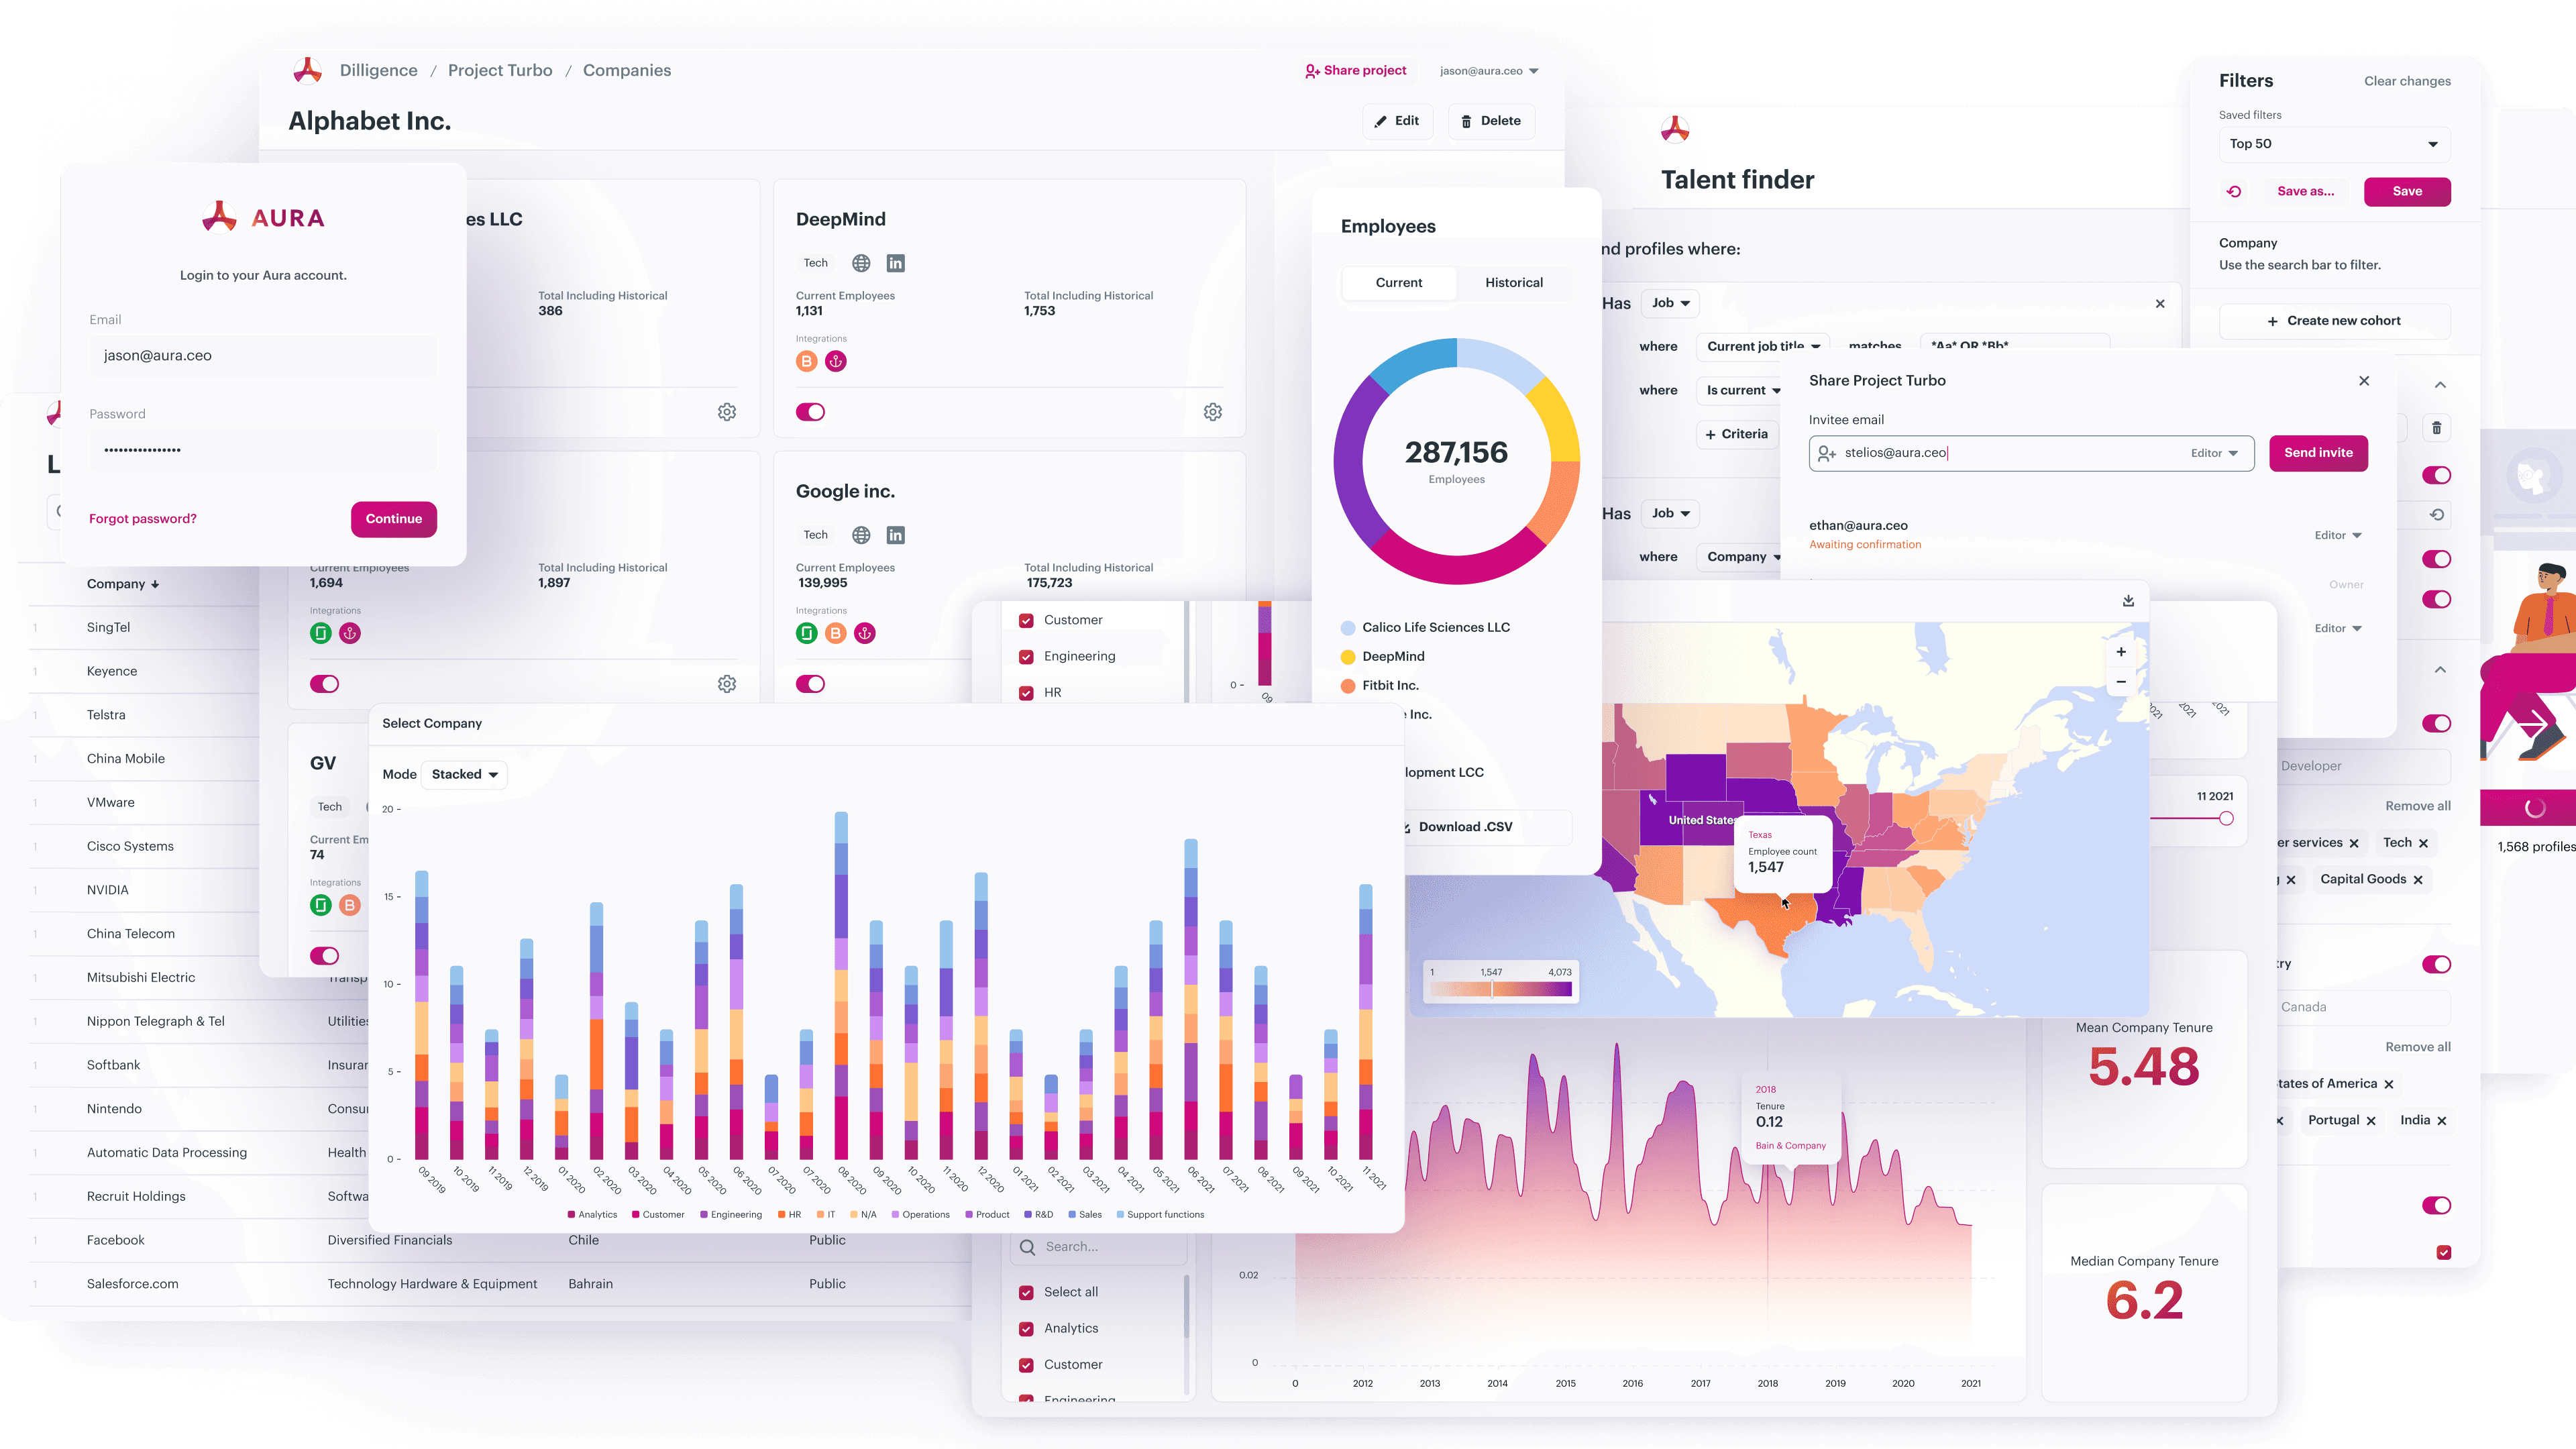This screenshot has height=1449, width=2576.
Task: Click Send invite button
Action: [2318, 453]
